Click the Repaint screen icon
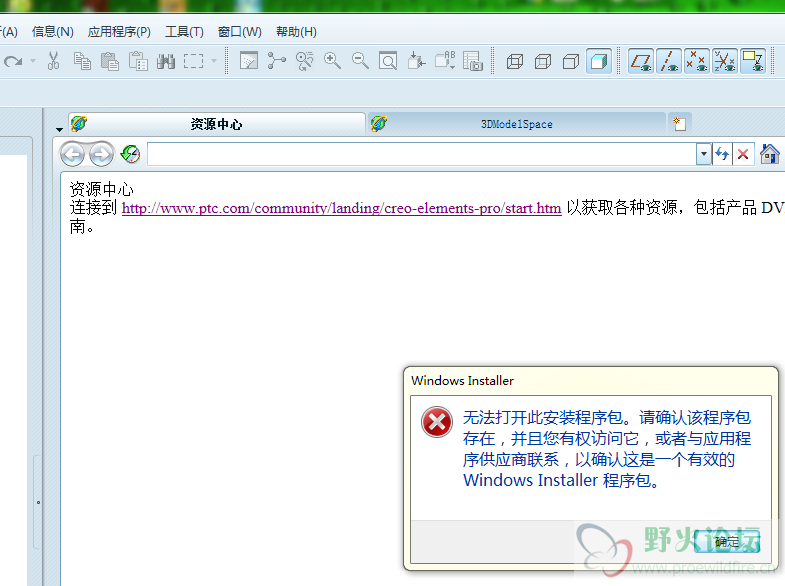 click(x=249, y=61)
